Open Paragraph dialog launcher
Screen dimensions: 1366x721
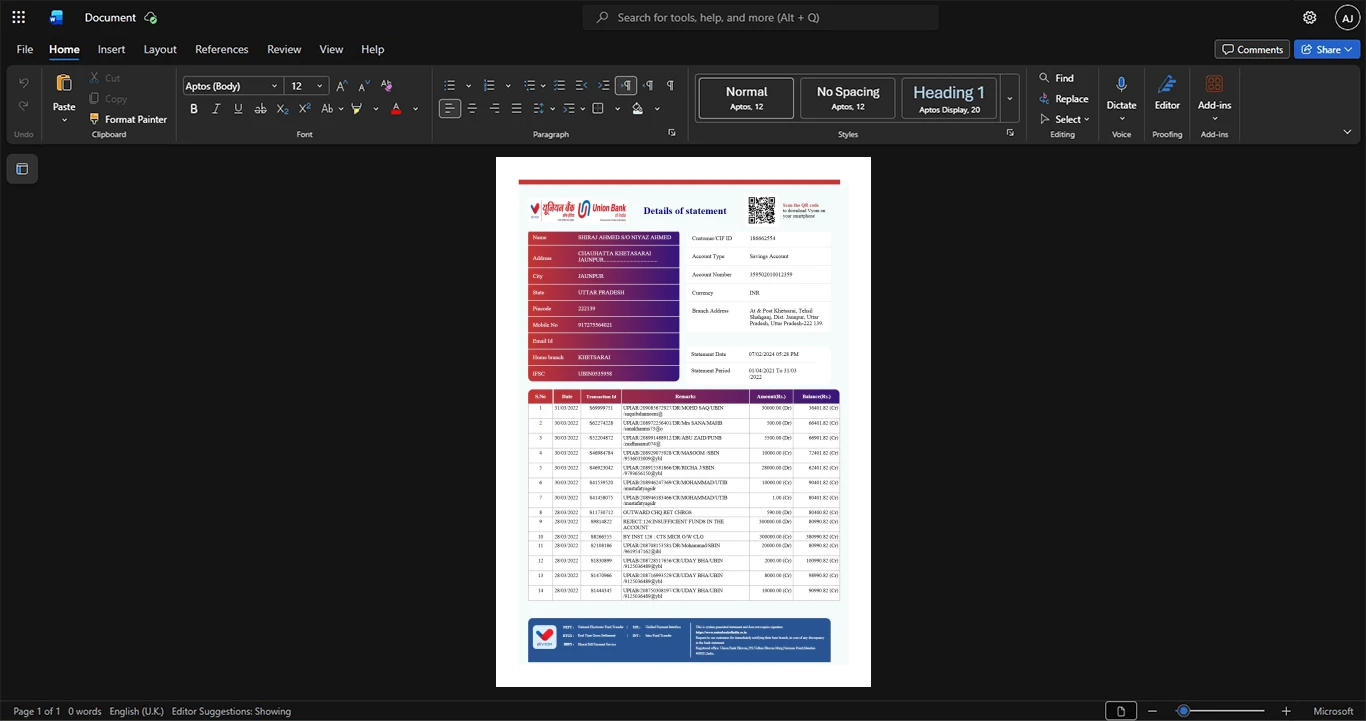click(x=672, y=133)
